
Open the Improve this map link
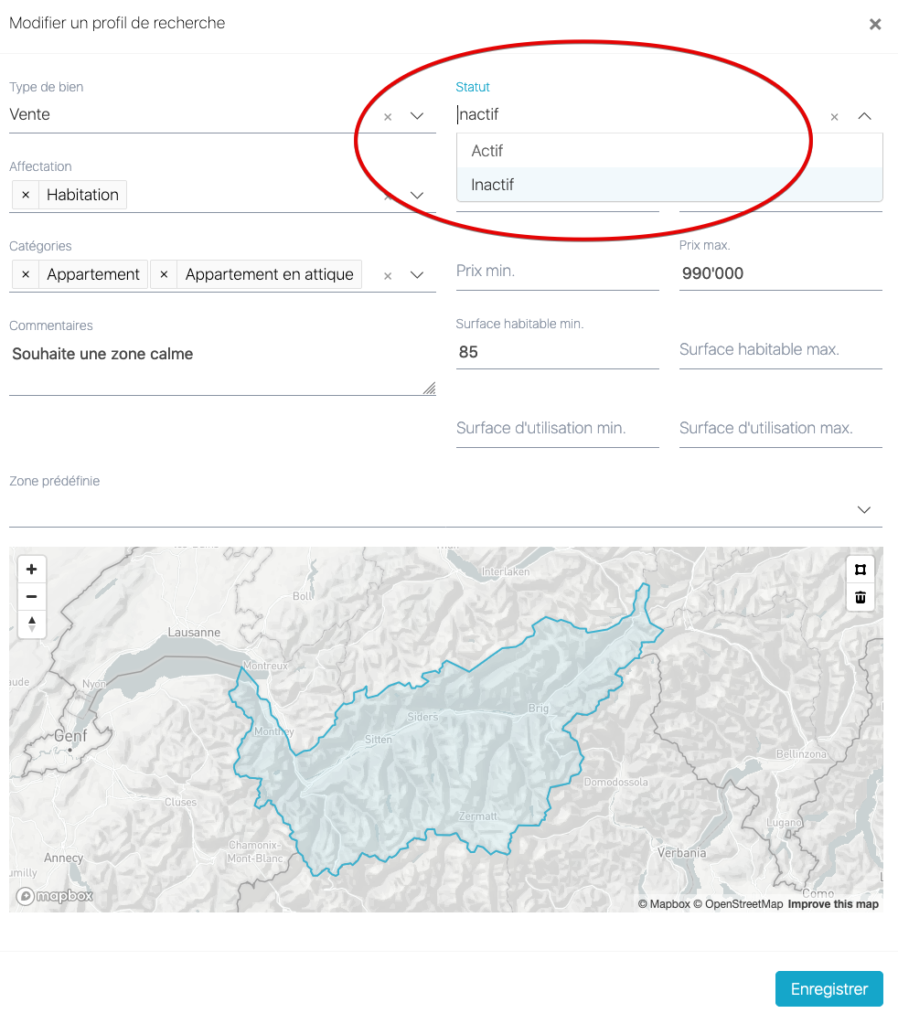pyautogui.click(x=833, y=904)
